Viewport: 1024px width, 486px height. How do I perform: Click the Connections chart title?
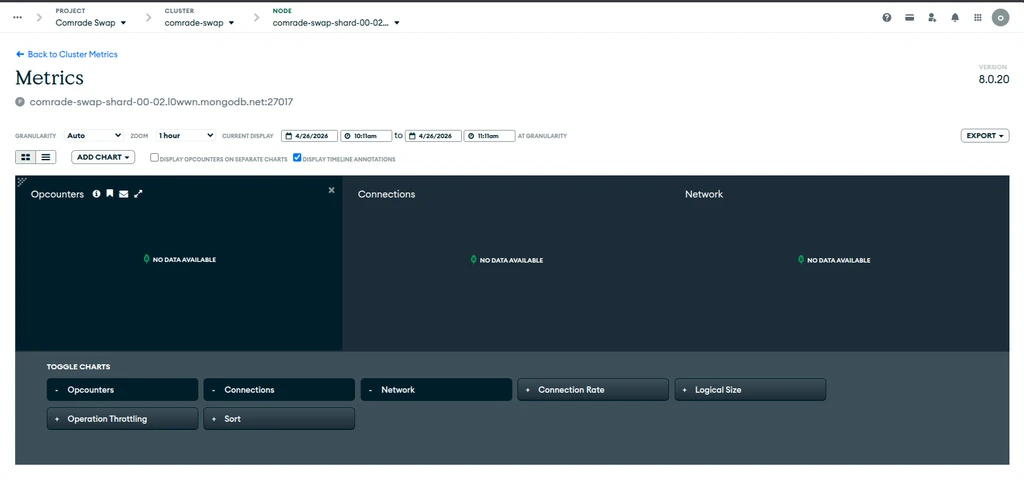[x=387, y=194]
